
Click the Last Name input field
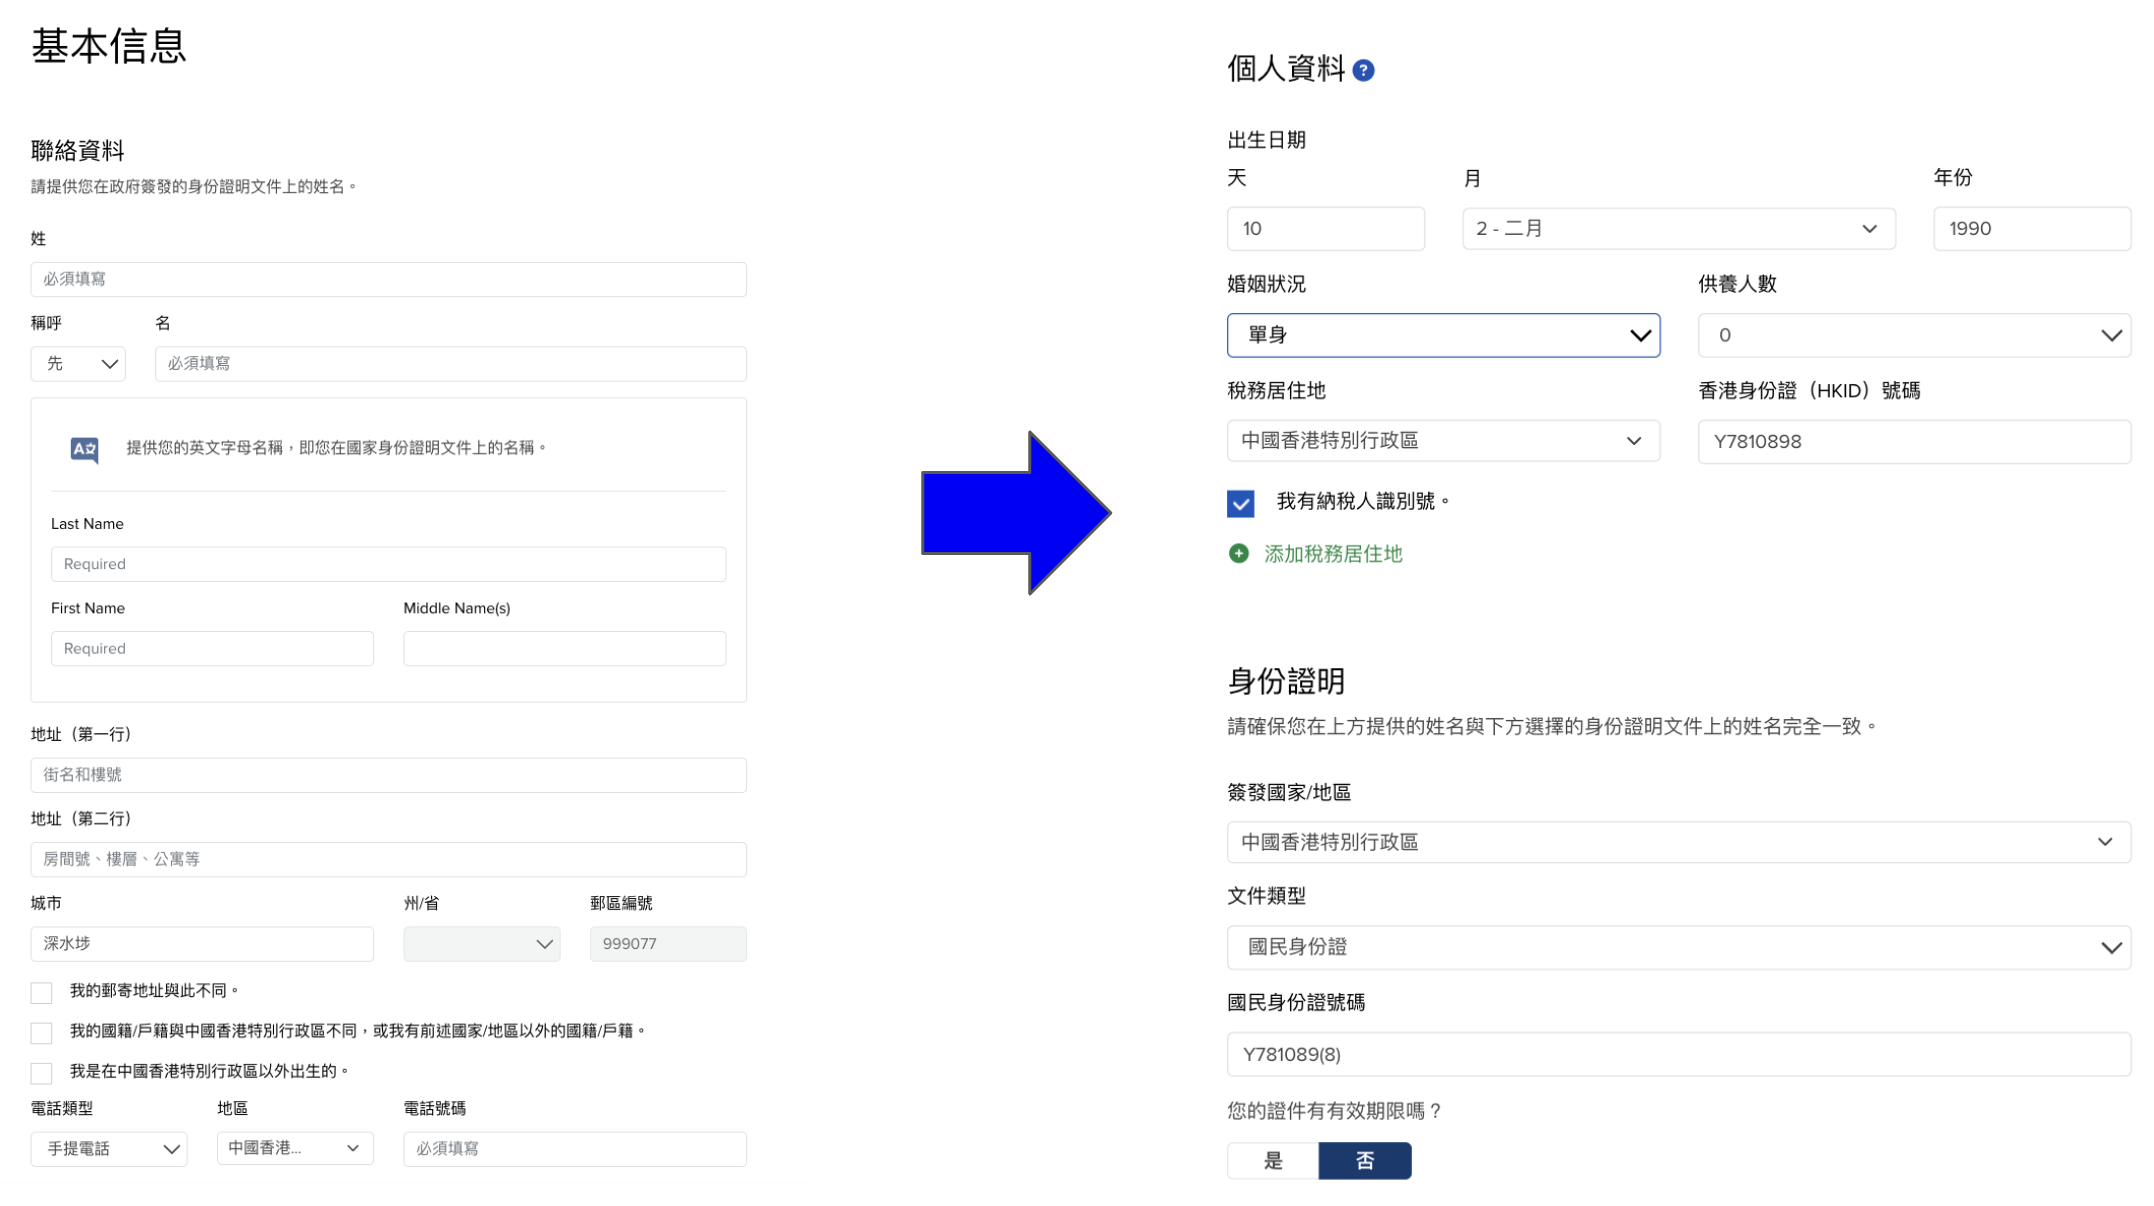click(x=388, y=564)
